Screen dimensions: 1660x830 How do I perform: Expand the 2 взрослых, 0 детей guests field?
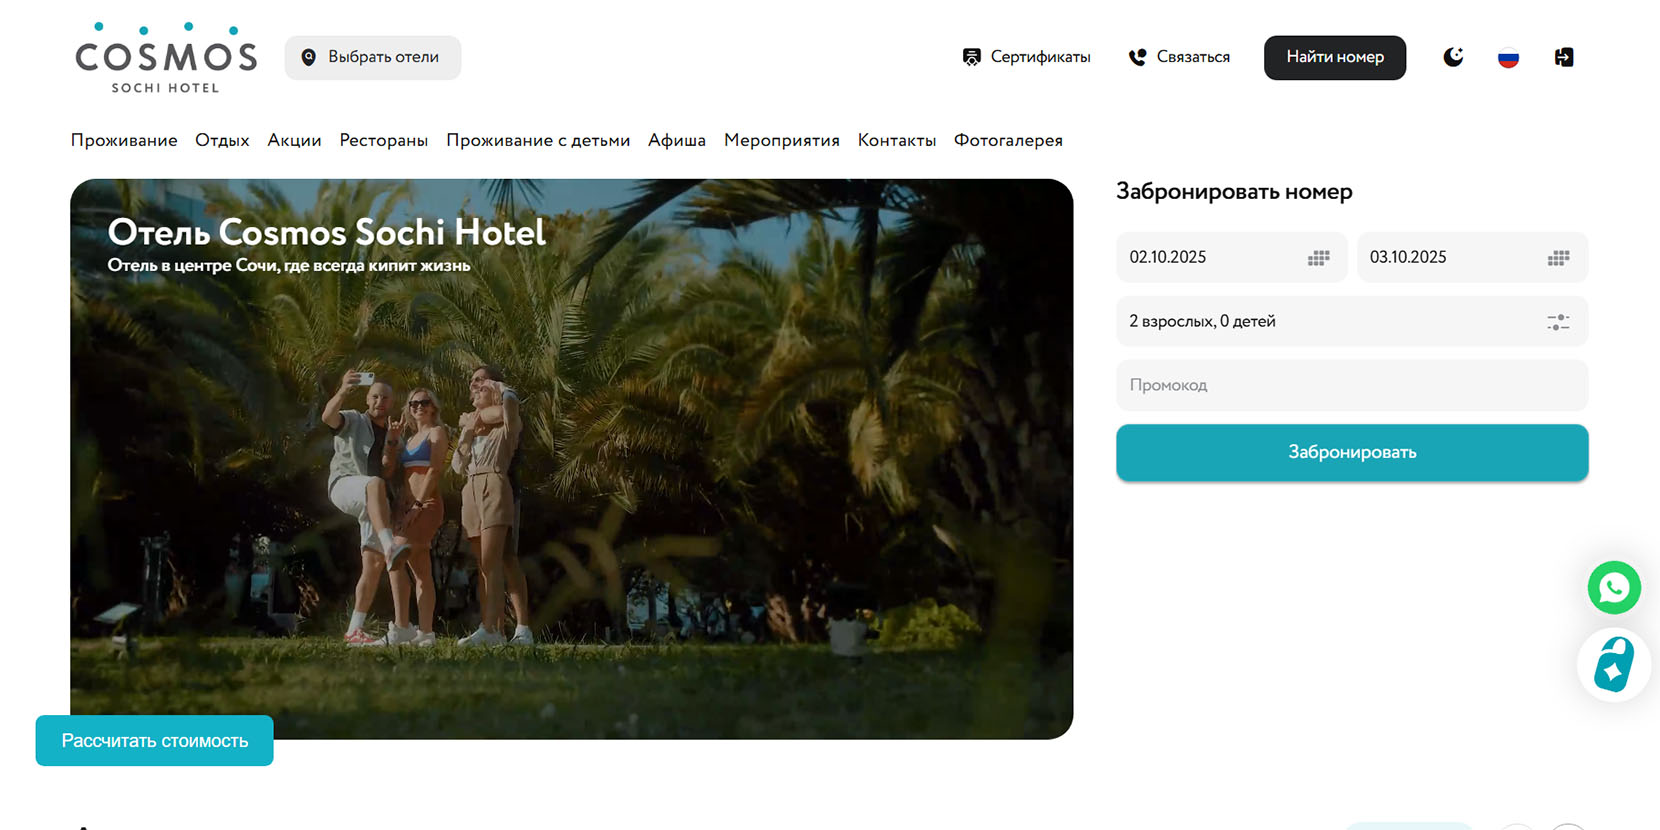[x=1320, y=321]
